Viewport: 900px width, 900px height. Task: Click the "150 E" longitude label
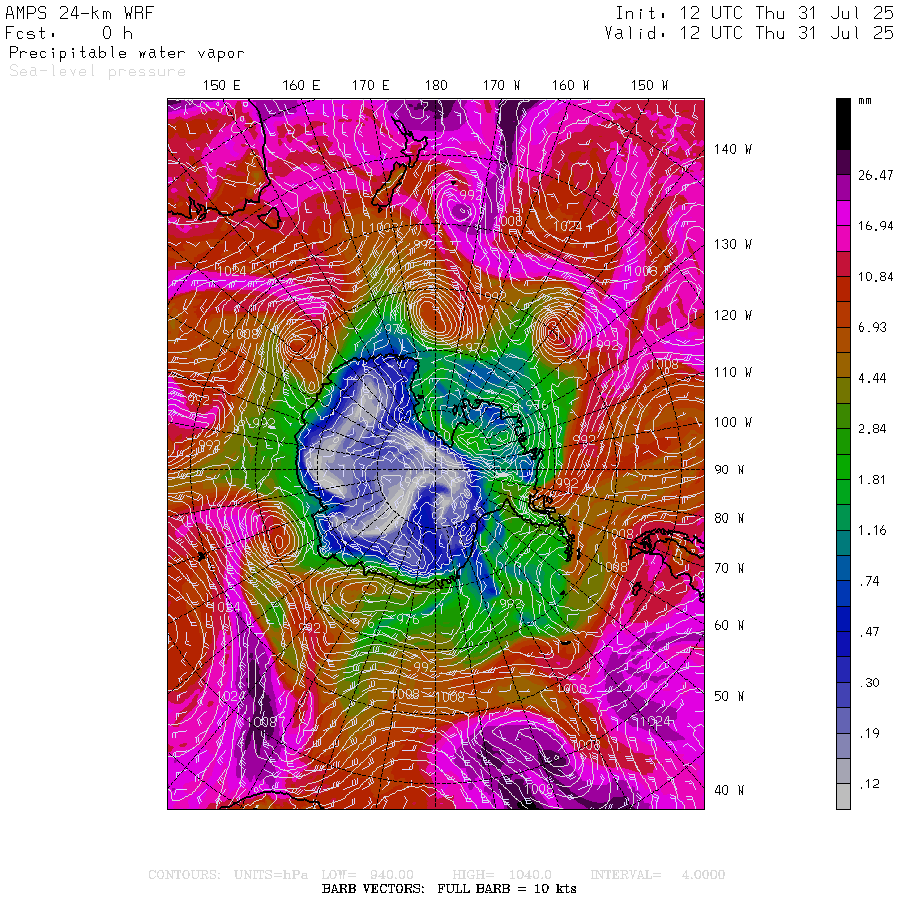point(222,86)
